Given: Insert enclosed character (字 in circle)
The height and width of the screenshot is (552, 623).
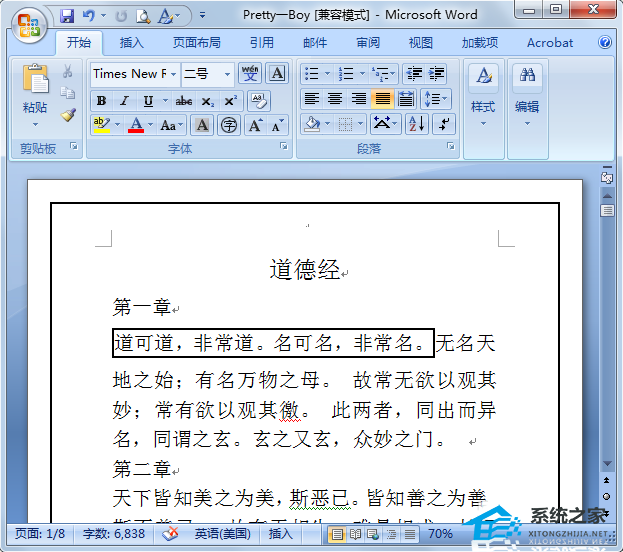Looking at the screenshot, I should tap(229, 126).
